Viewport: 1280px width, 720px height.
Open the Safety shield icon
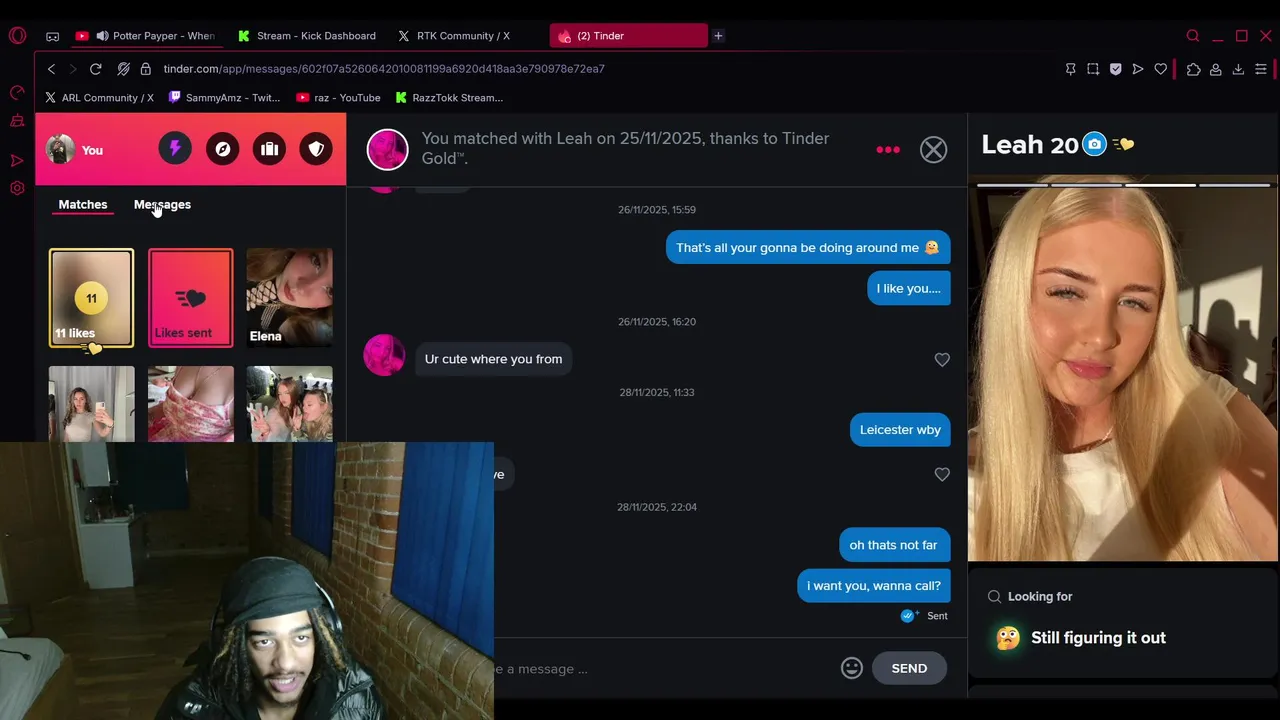pyautogui.click(x=316, y=149)
